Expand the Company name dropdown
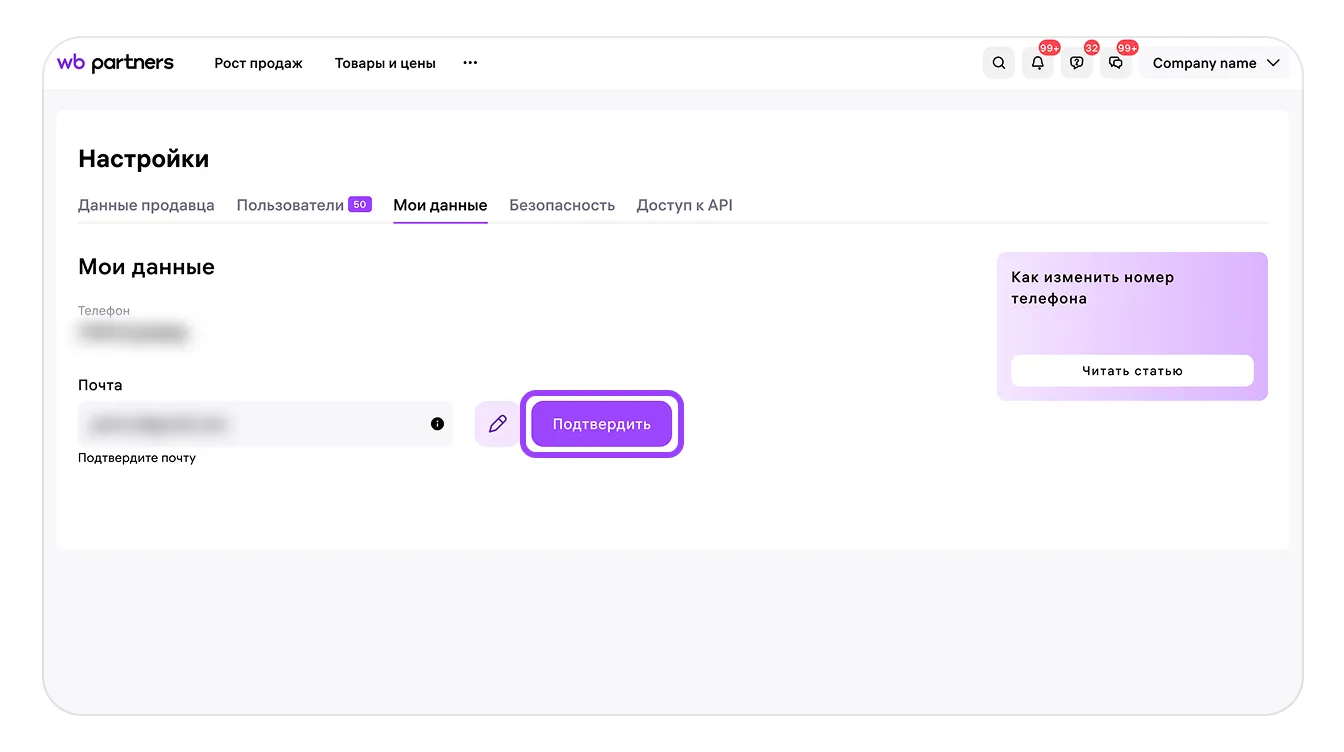The image size is (1344, 752). (1215, 63)
